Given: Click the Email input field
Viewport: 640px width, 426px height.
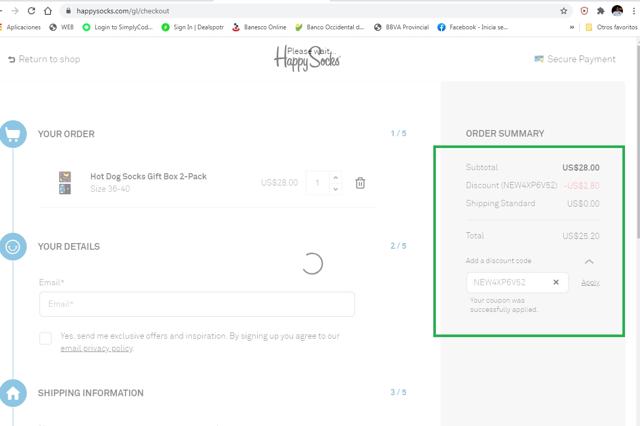Looking at the screenshot, I should click(197, 304).
